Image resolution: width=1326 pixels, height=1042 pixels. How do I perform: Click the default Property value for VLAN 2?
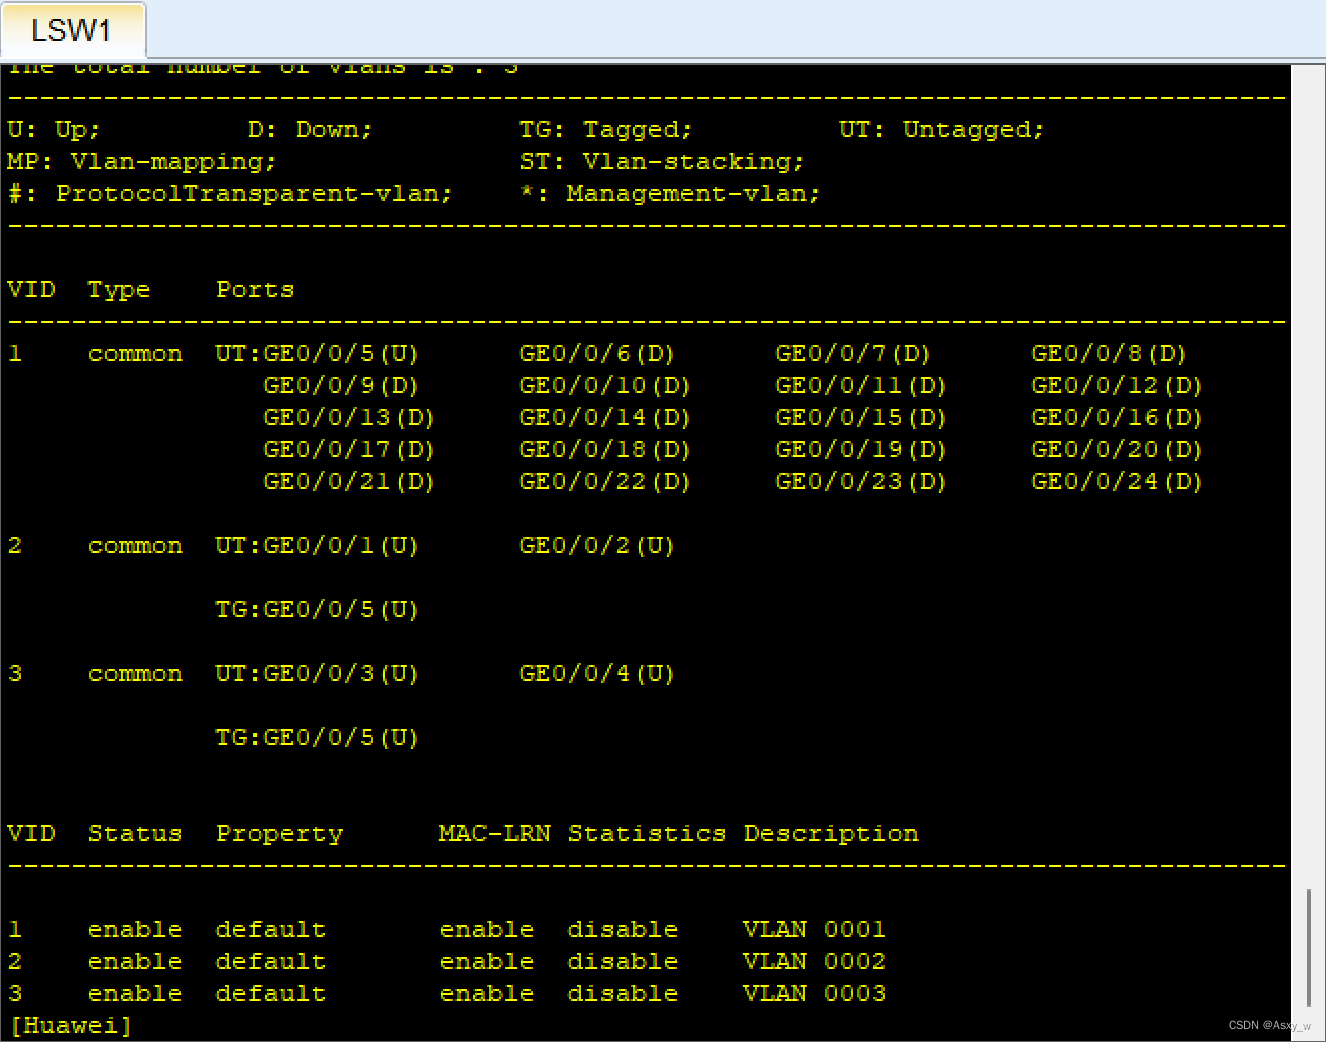pyautogui.click(x=270, y=961)
